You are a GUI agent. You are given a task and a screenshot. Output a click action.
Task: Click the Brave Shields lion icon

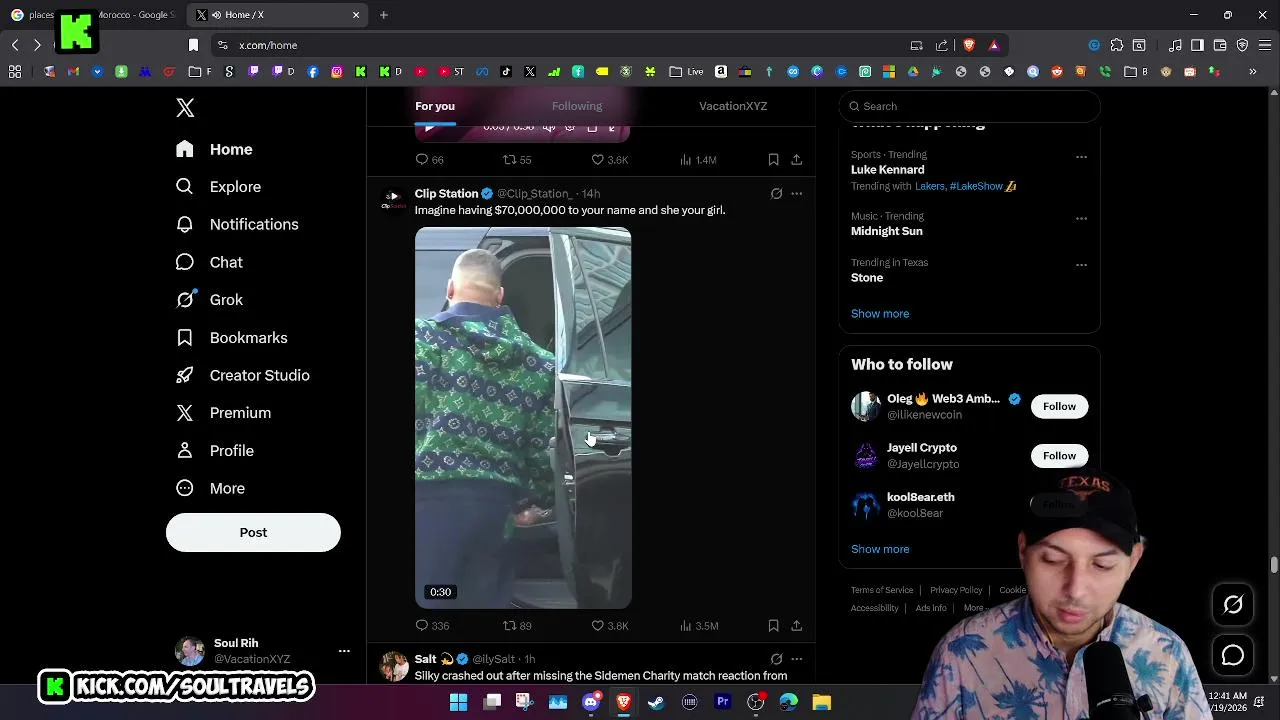coord(968,45)
